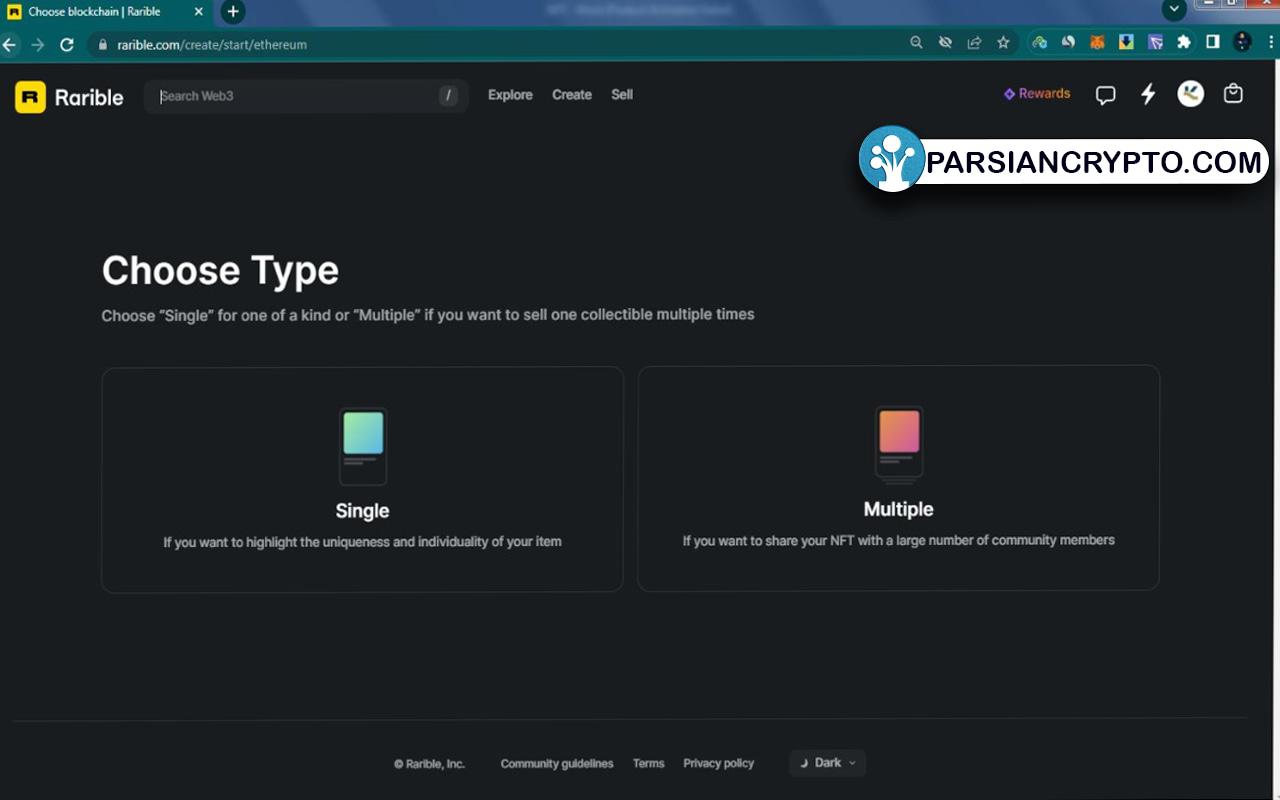
Task: Open the Explore menu
Action: (x=510, y=95)
